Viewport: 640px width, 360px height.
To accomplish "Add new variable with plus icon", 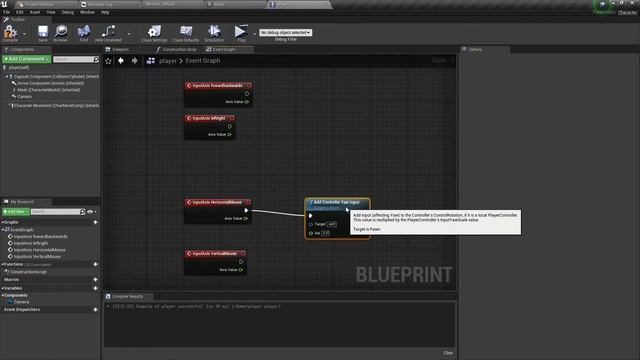I will coord(96,288).
